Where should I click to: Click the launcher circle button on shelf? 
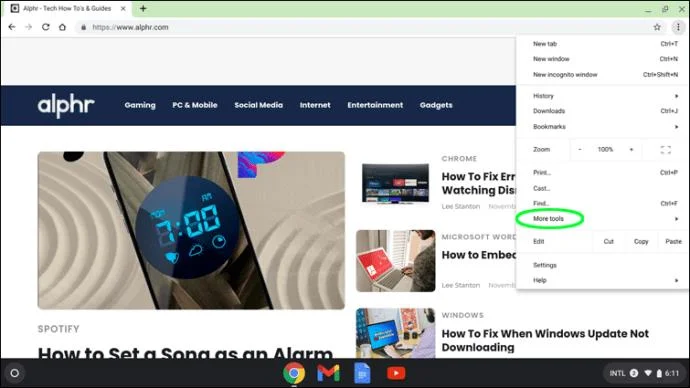click(x=15, y=373)
